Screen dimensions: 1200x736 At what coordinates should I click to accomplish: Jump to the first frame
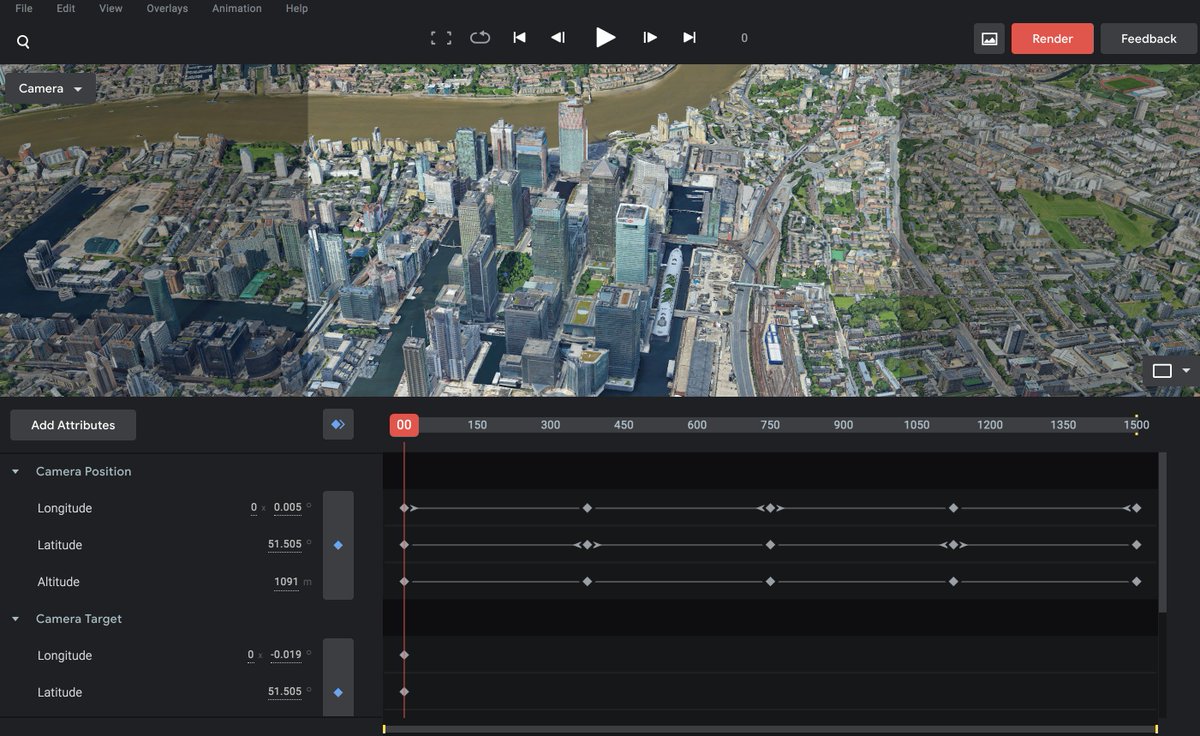tap(519, 37)
